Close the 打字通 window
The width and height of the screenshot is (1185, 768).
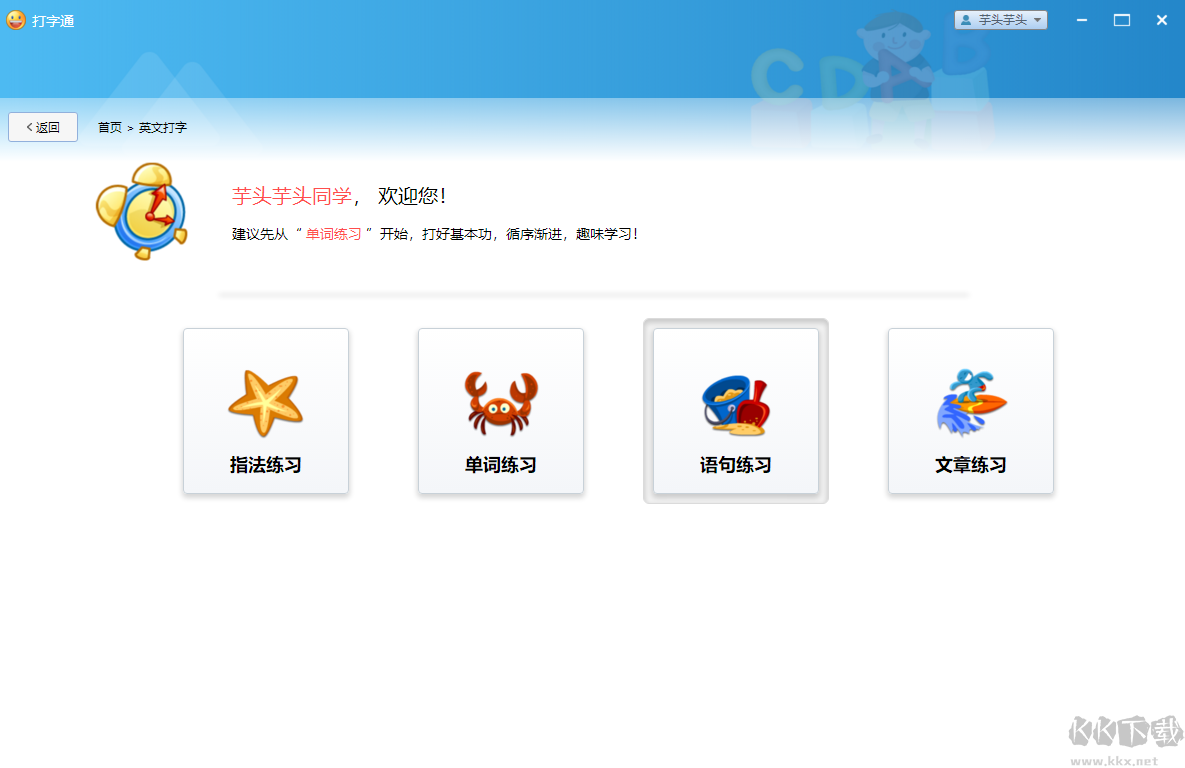1162,20
